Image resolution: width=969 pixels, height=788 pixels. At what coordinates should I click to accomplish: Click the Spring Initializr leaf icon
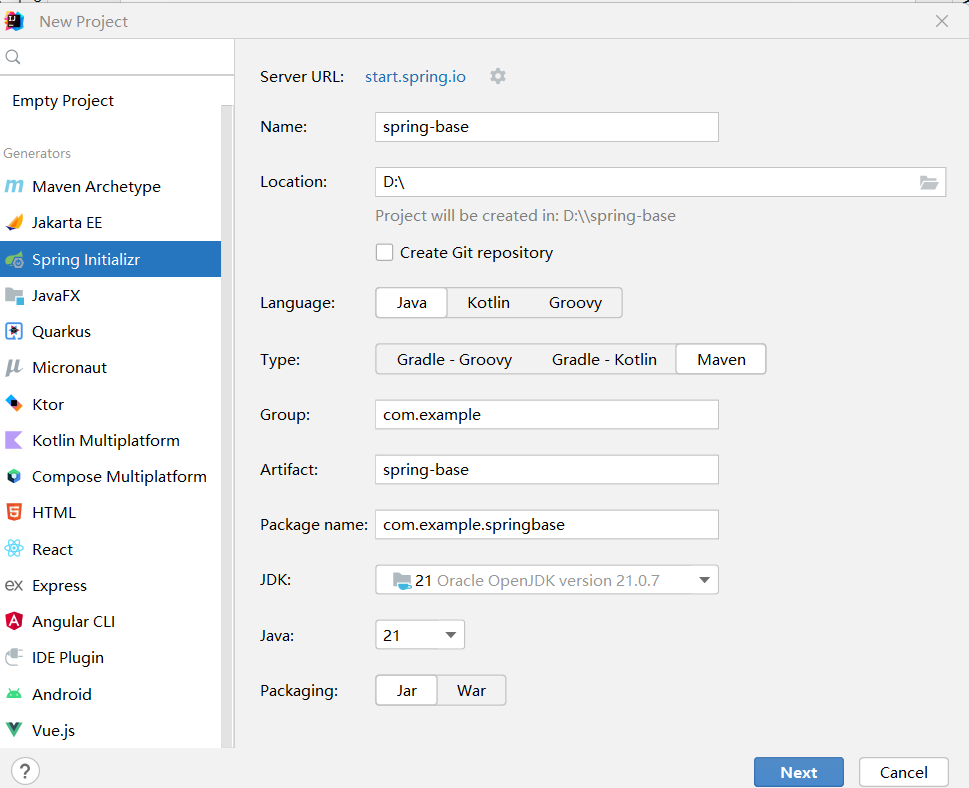click(14, 260)
